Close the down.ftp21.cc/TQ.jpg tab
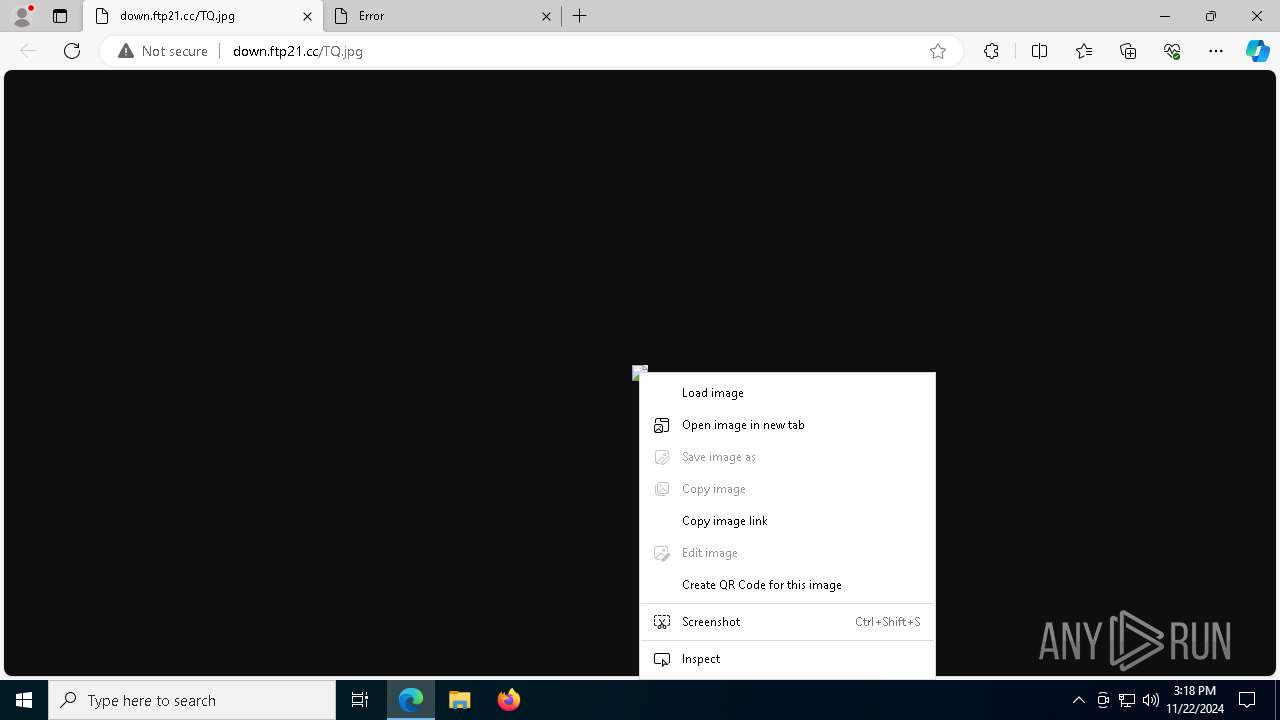1280x720 pixels. point(307,16)
